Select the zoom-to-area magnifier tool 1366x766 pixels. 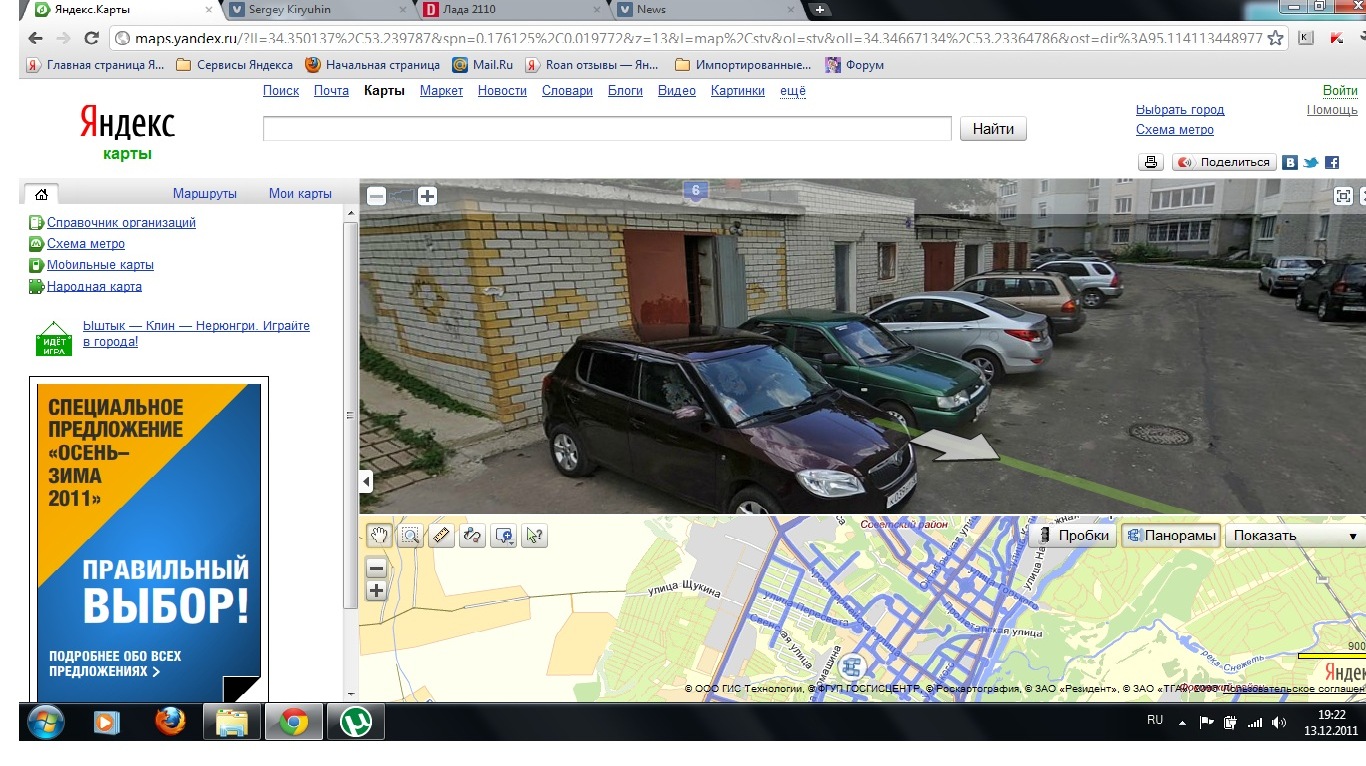(410, 535)
